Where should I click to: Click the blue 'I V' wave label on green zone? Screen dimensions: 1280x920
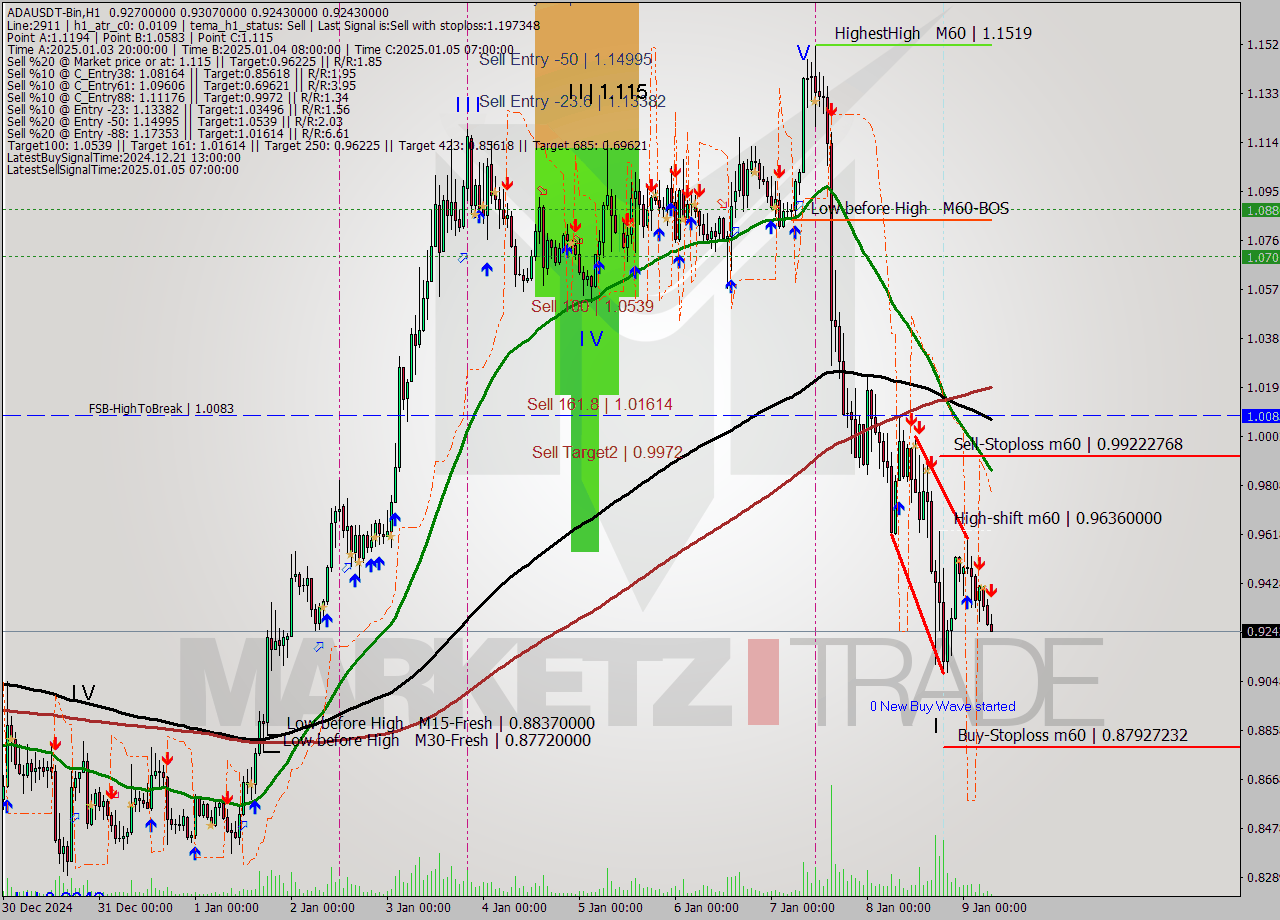(591, 339)
